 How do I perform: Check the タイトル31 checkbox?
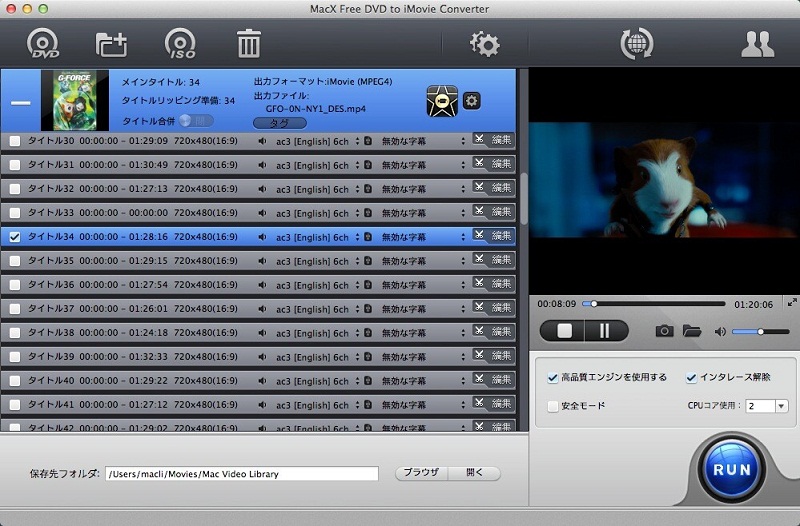coord(15,165)
